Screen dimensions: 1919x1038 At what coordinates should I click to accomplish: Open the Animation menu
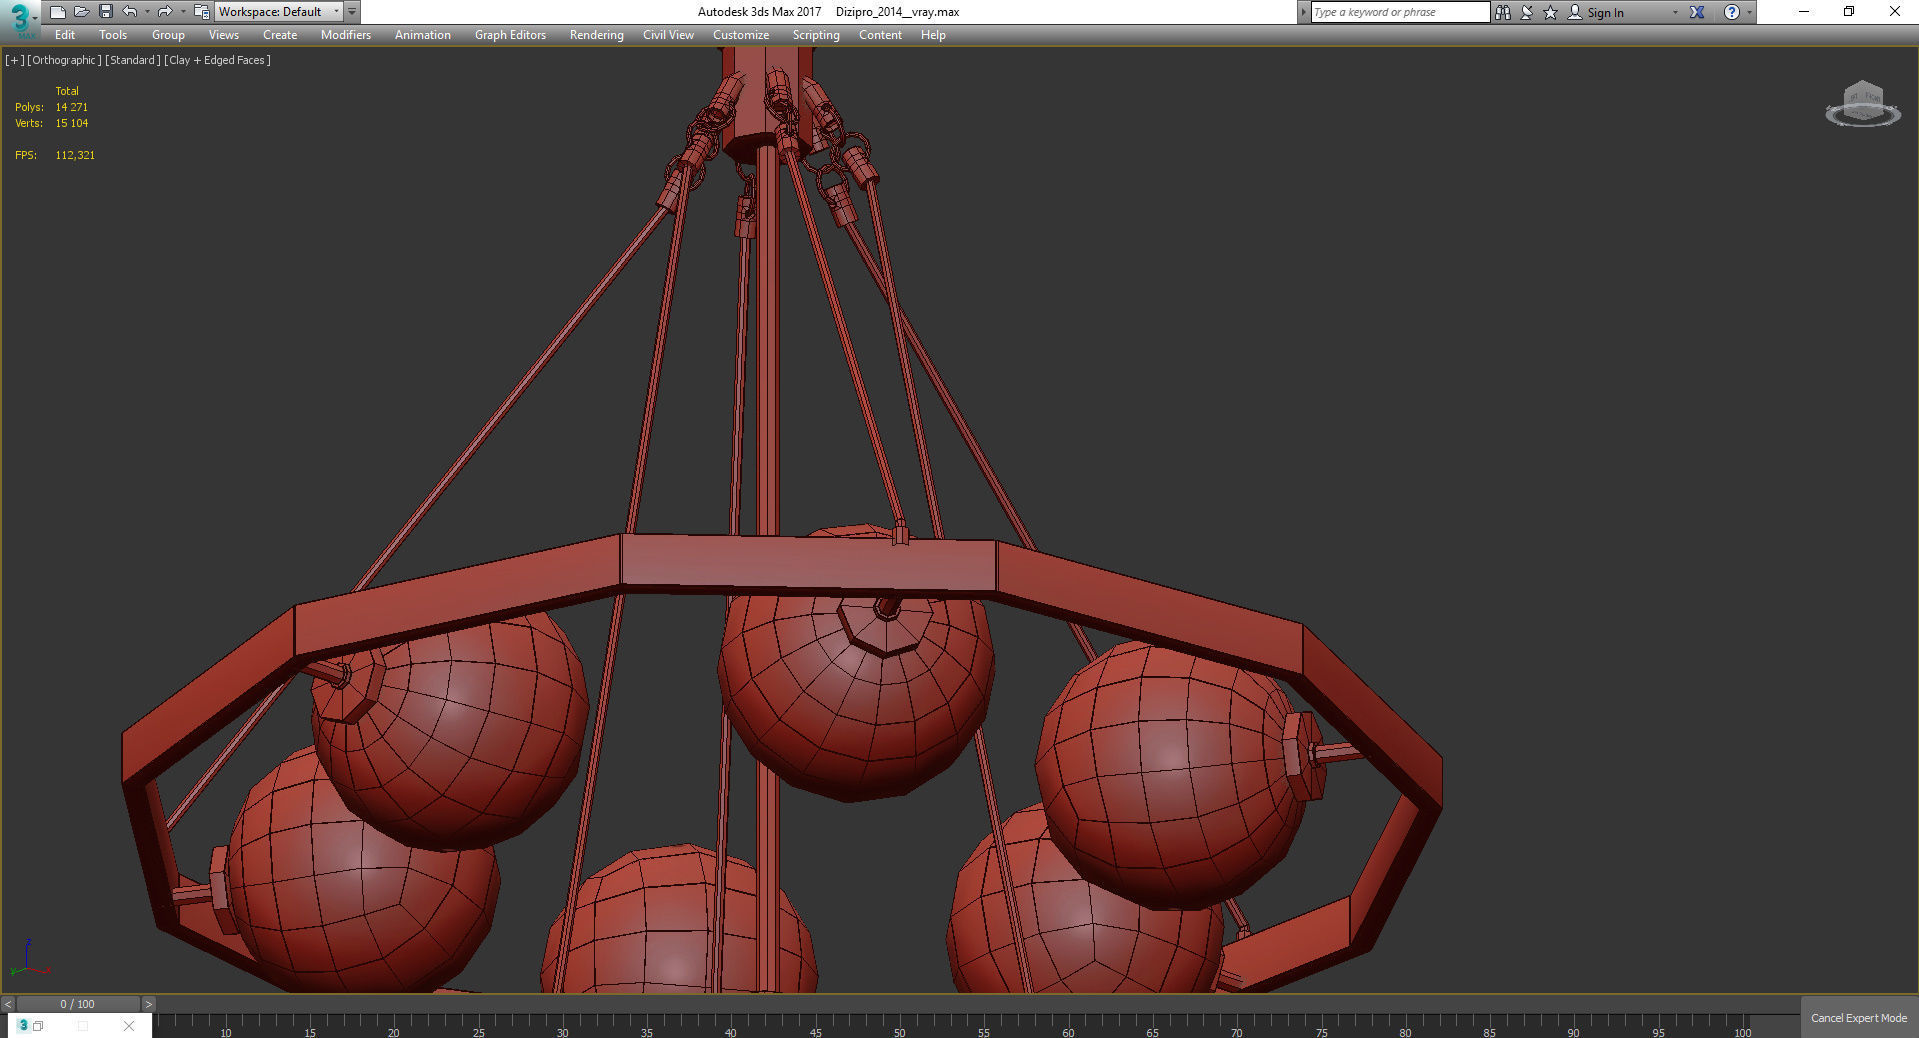pos(423,35)
